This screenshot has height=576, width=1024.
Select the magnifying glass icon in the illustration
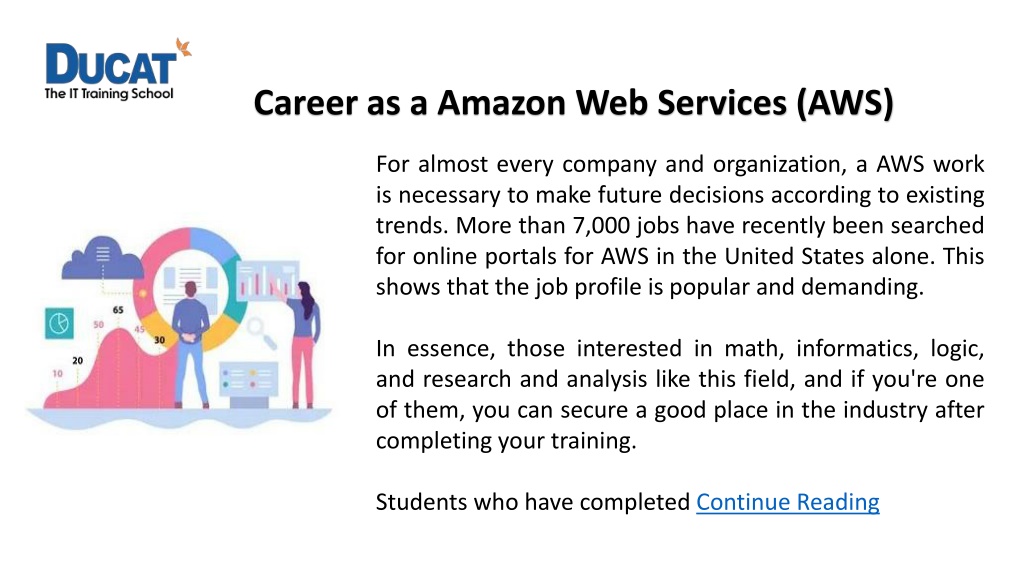(x=262, y=332)
